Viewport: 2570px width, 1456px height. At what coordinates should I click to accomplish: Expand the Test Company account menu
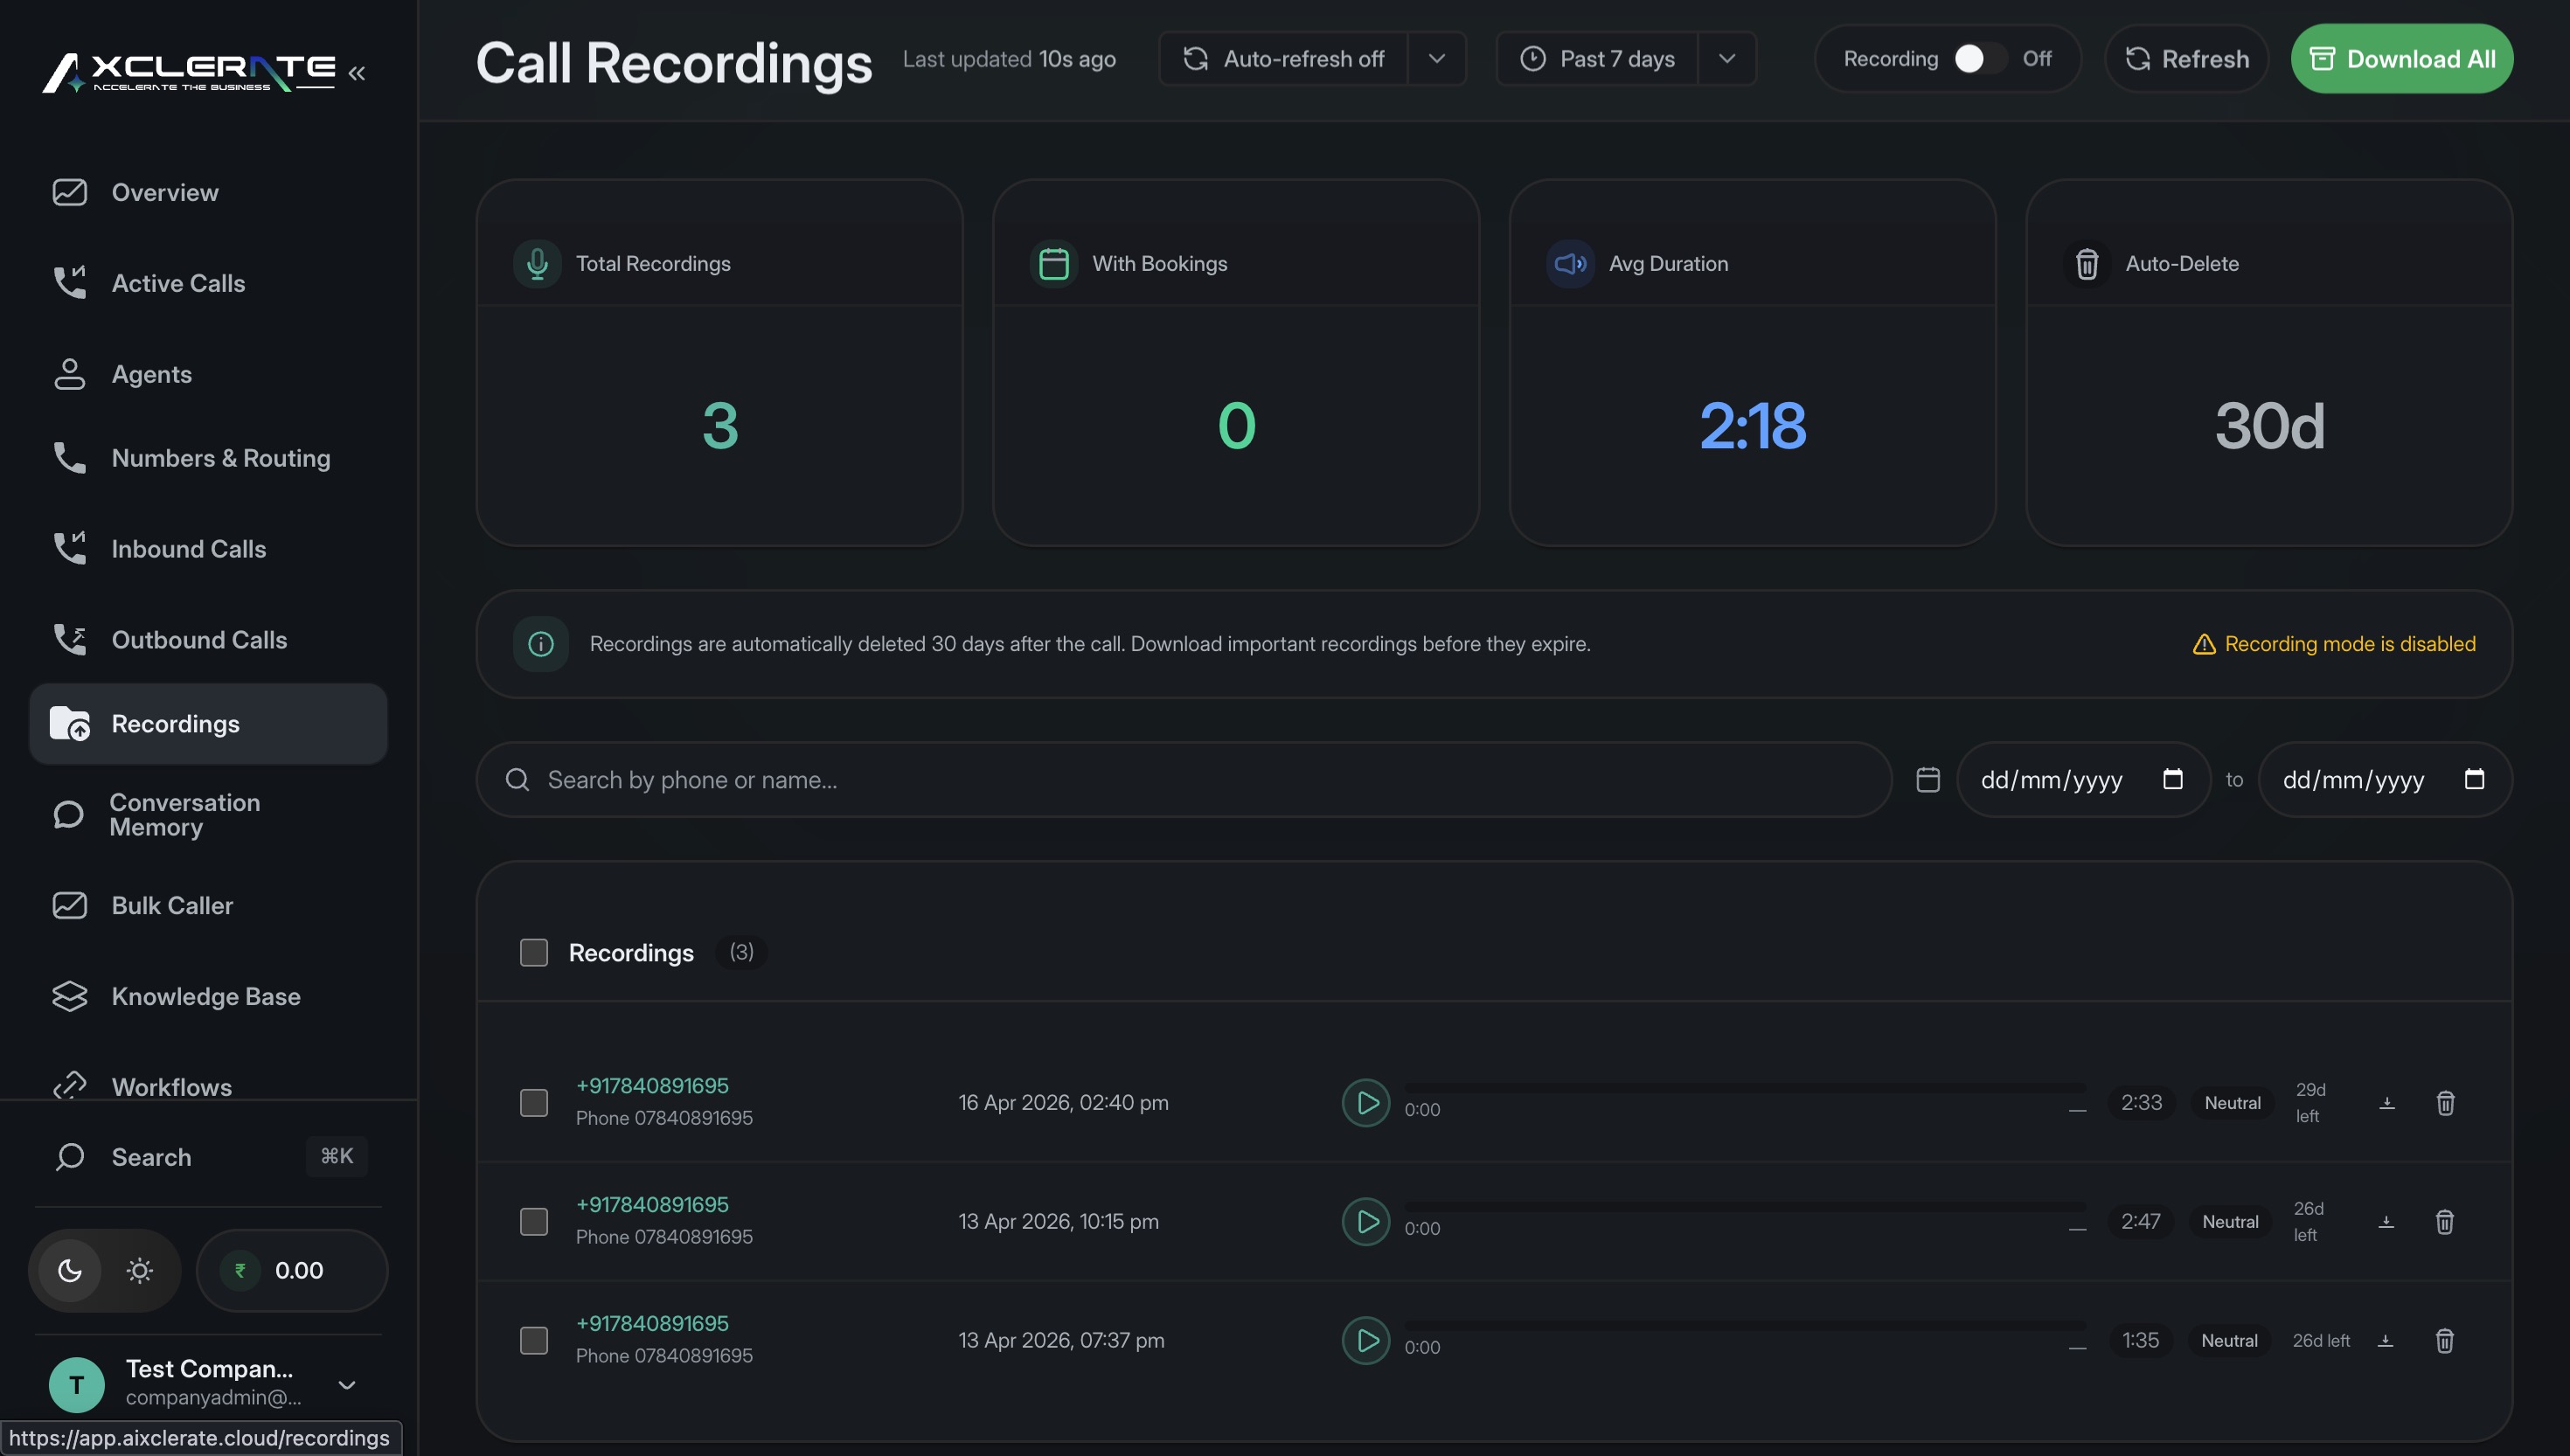[x=347, y=1384]
